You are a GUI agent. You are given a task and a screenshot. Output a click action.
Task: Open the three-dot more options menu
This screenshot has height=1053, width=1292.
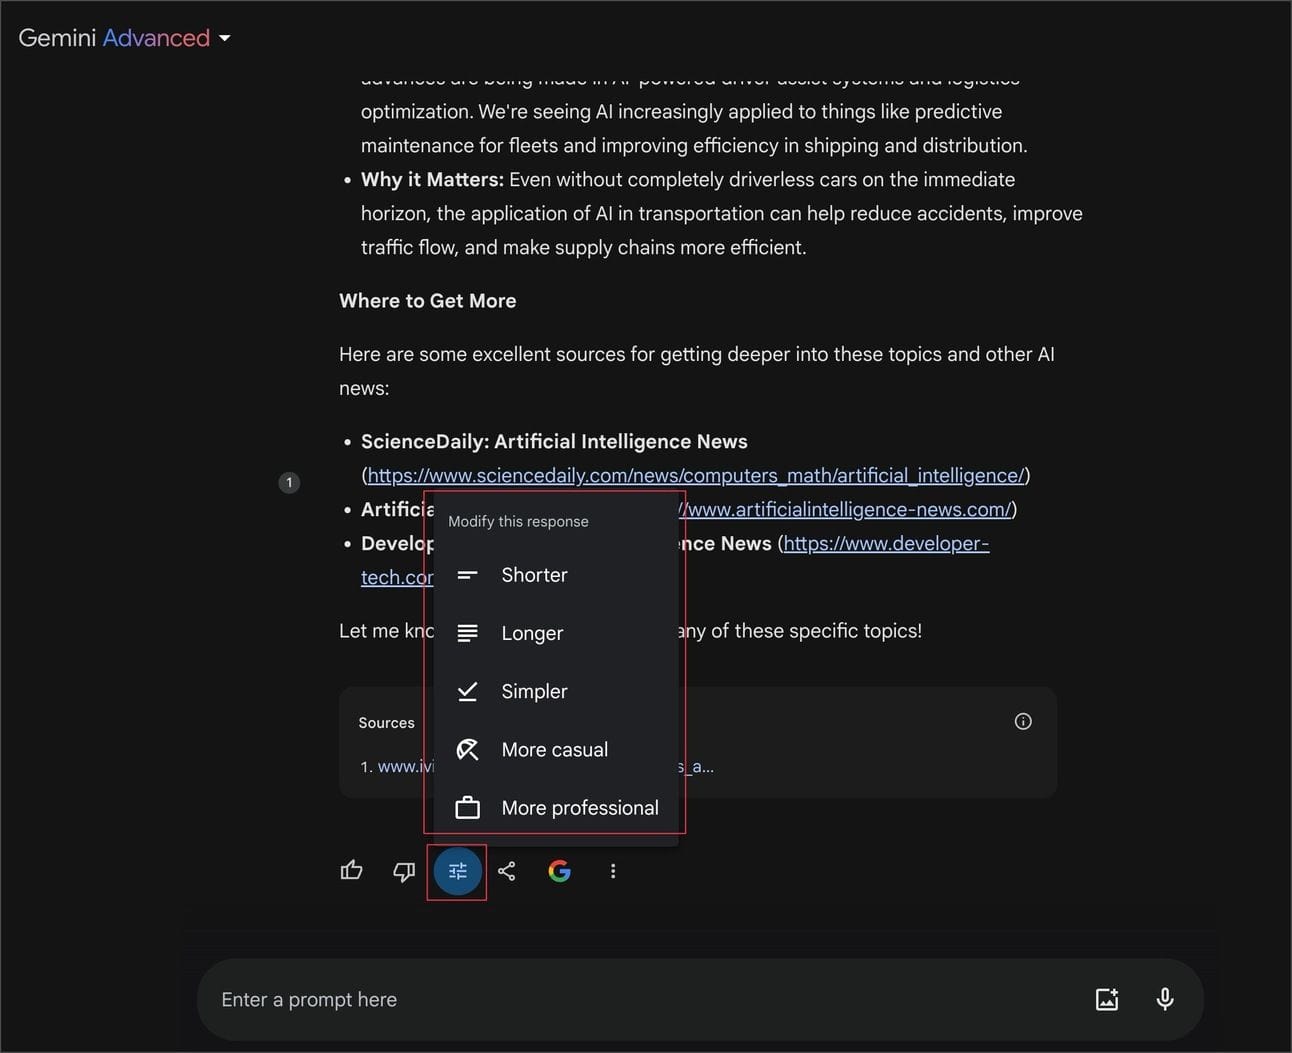click(613, 871)
